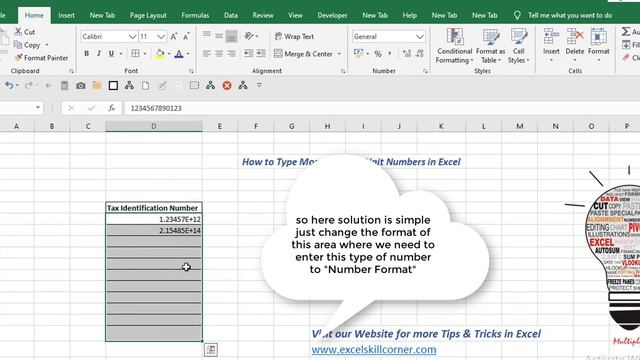640x360 pixels.
Task: Apply the yellow Fill Color bucket
Action: pos(160,53)
